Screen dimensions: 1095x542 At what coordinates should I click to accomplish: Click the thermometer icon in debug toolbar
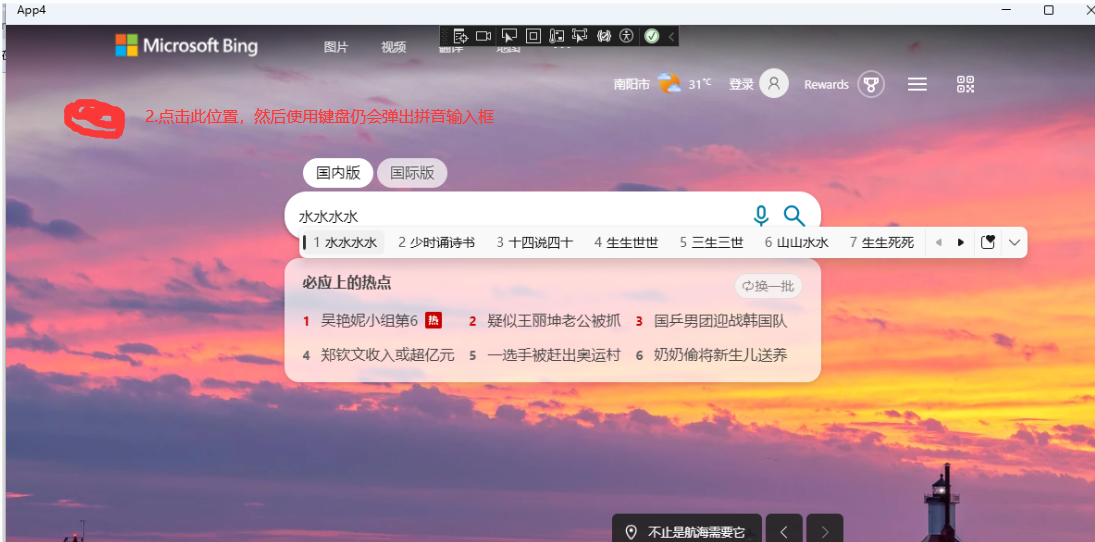pos(557,36)
